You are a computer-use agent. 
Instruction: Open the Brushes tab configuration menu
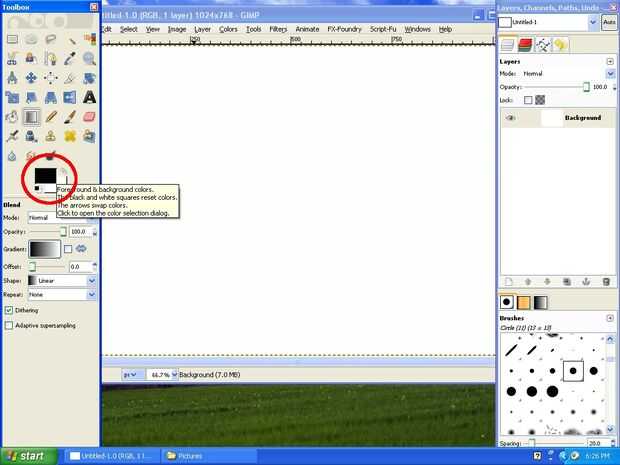point(610,318)
